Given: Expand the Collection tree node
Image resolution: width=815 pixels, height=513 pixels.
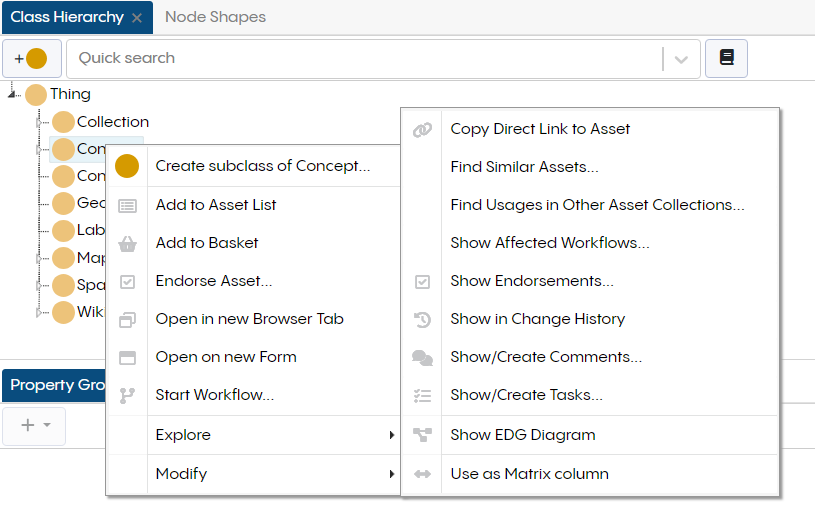Looking at the screenshot, I should (x=38, y=123).
